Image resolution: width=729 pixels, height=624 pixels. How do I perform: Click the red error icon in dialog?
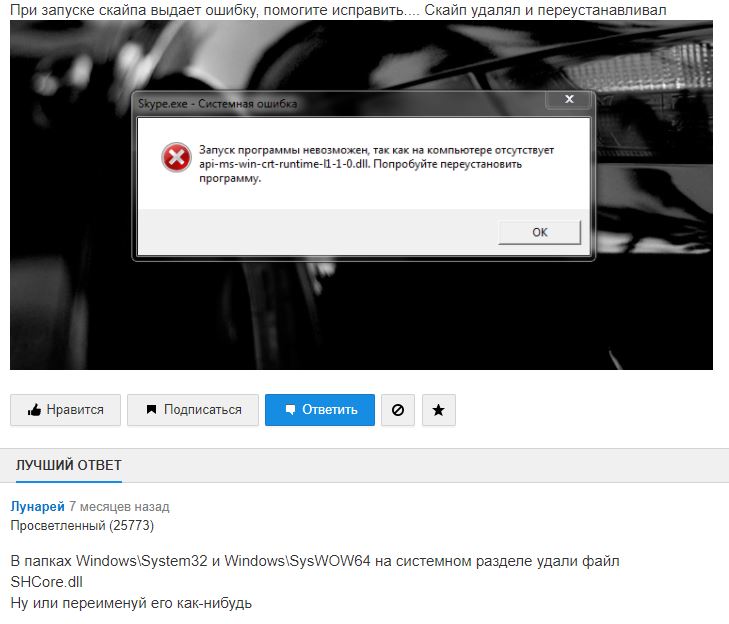(x=176, y=157)
